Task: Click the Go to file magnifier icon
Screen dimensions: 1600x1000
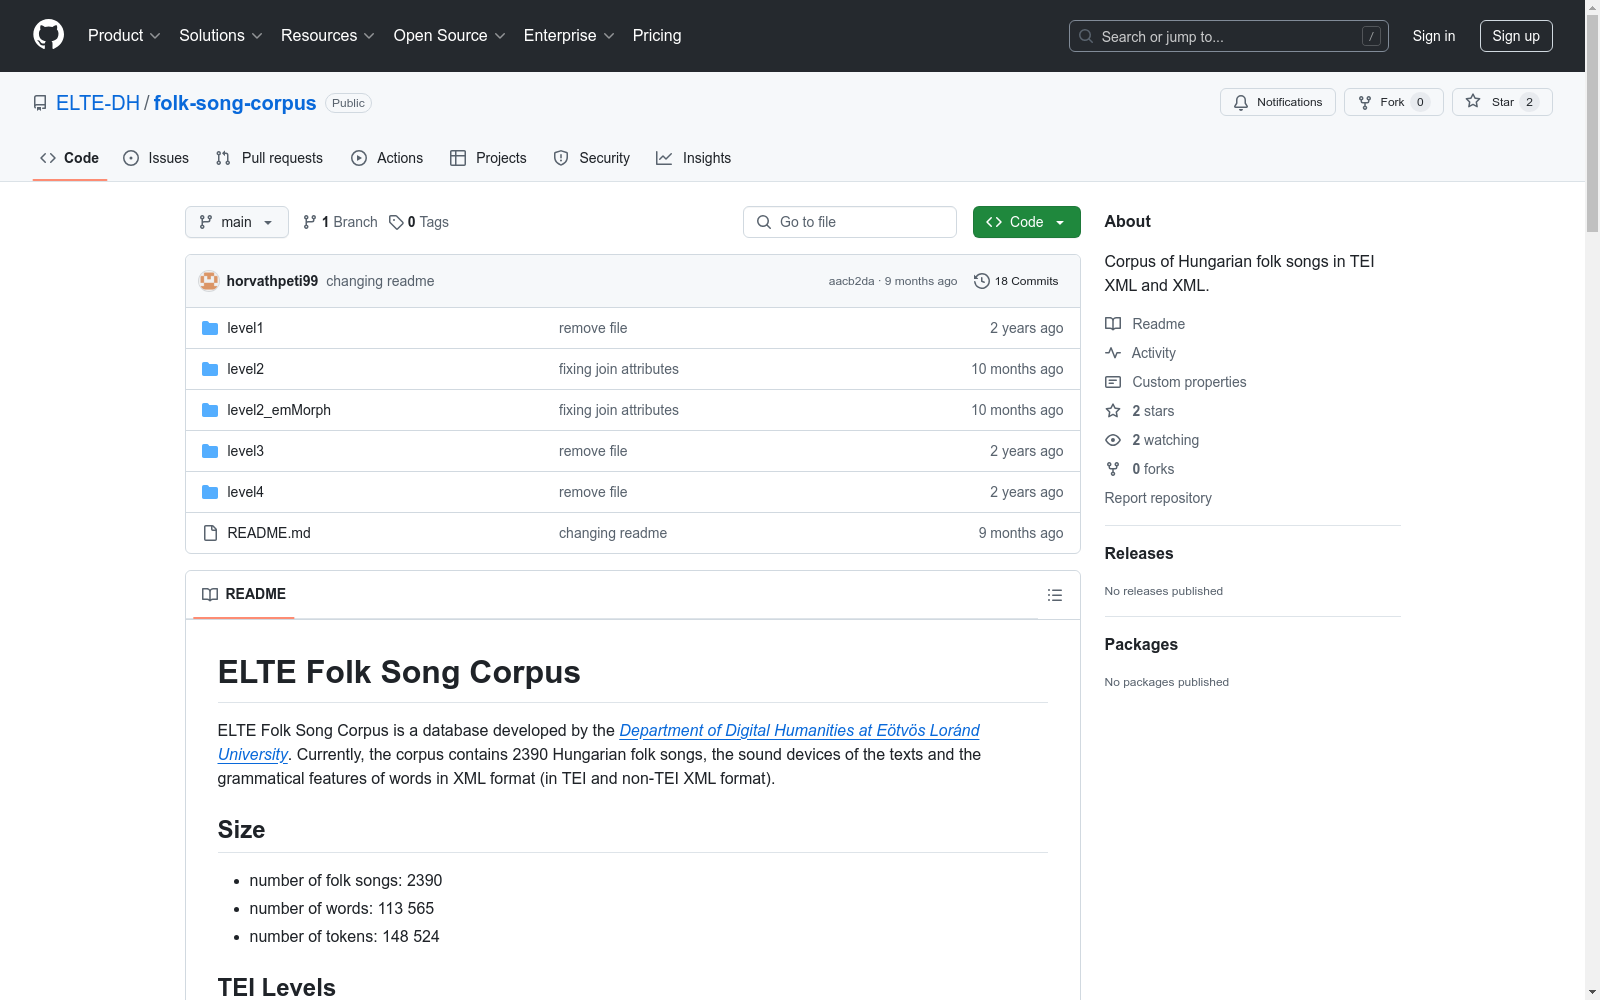Action: point(764,222)
